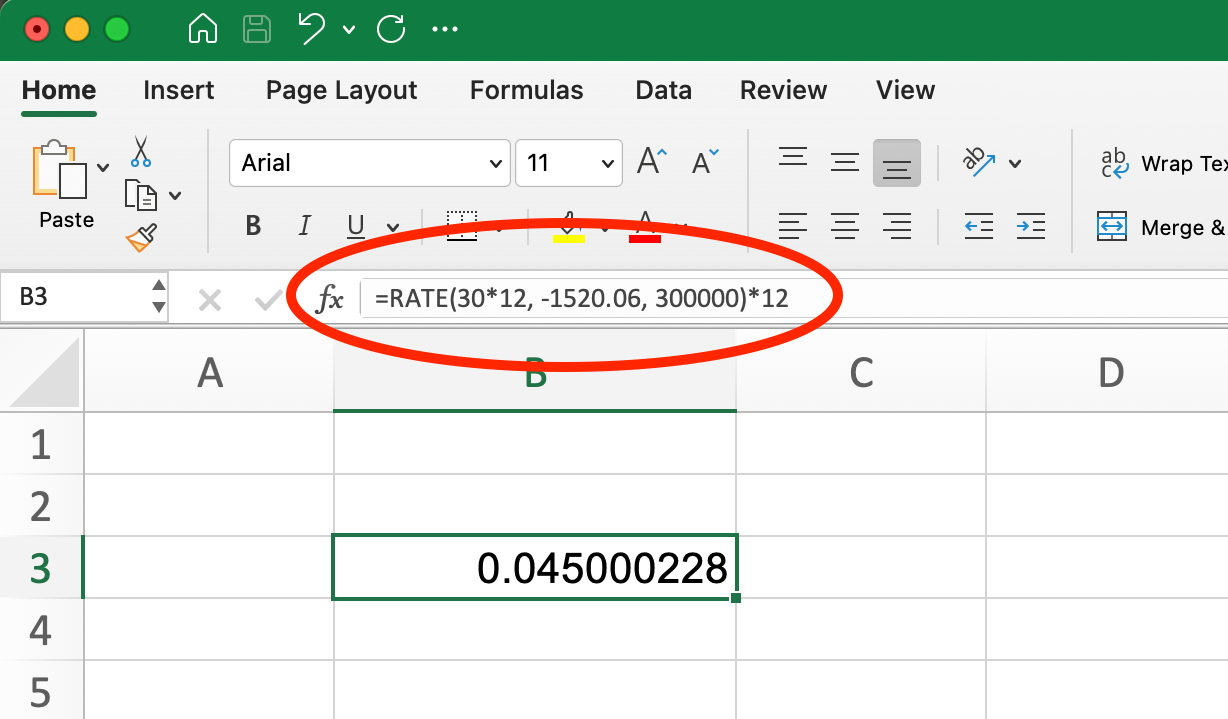Open the undo history dropdown arrow
Image resolution: width=1228 pixels, height=719 pixels.
[348, 30]
